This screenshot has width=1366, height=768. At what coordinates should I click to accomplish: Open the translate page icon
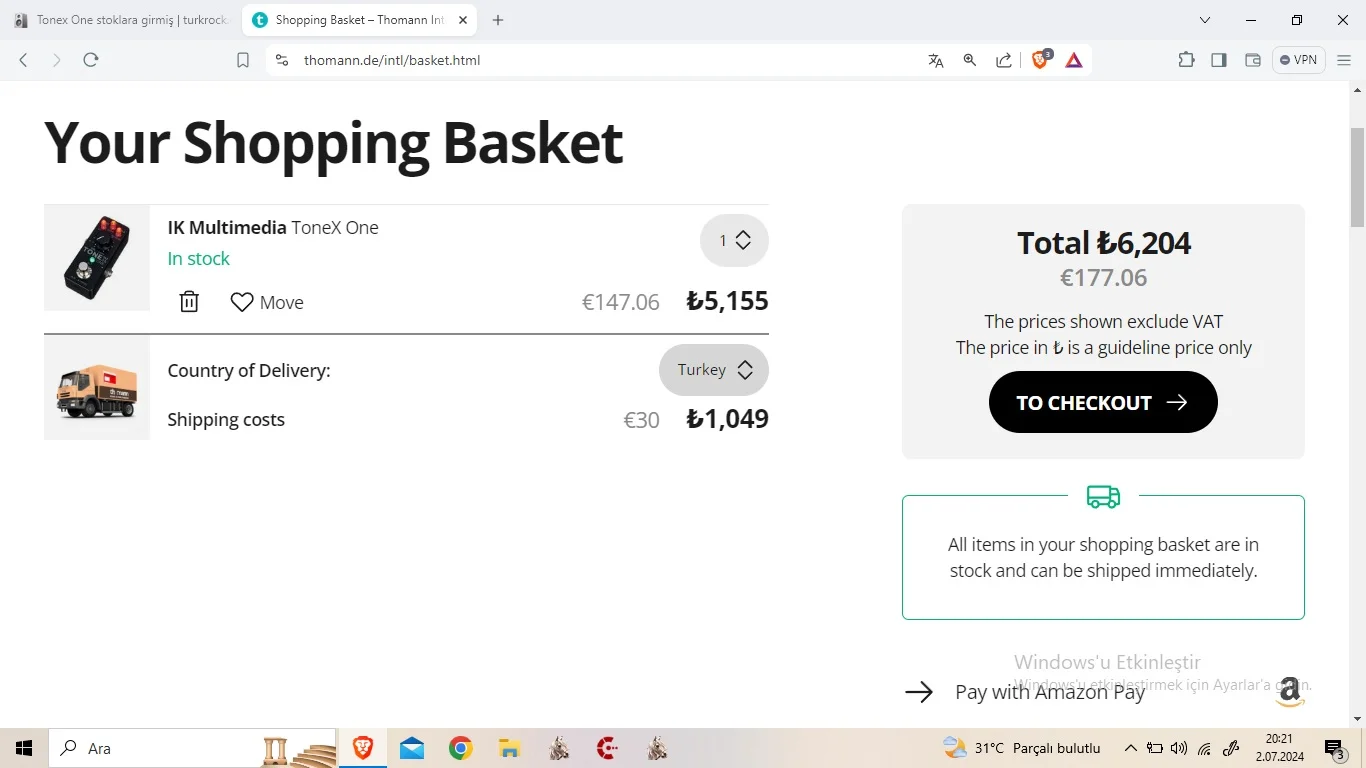tap(936, 60)
